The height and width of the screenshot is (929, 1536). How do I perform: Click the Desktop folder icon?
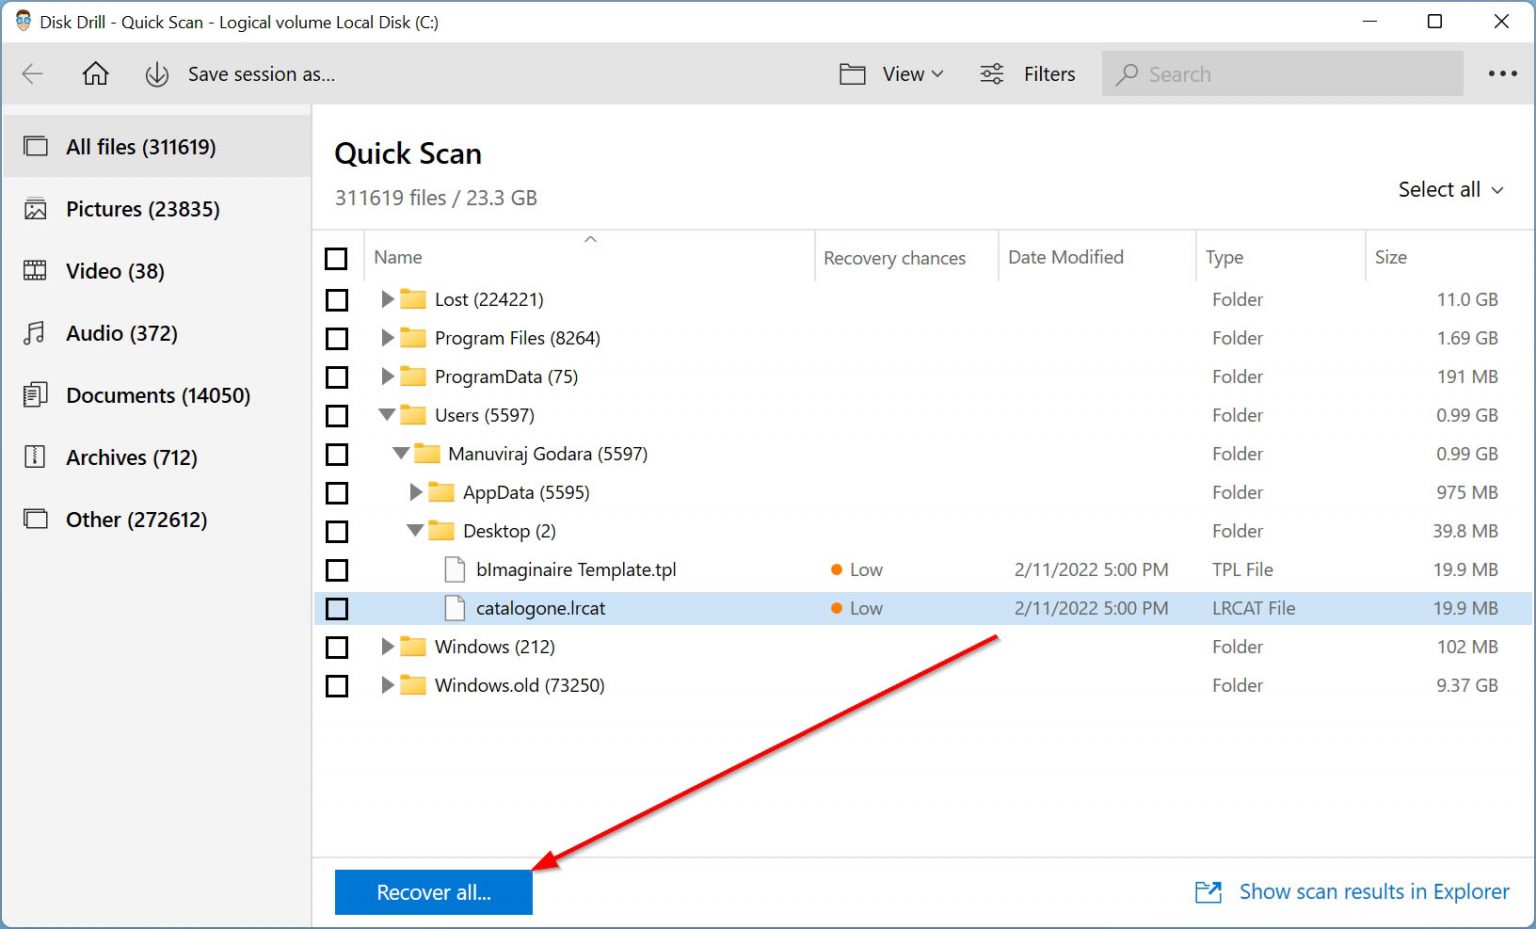point(441,531)
